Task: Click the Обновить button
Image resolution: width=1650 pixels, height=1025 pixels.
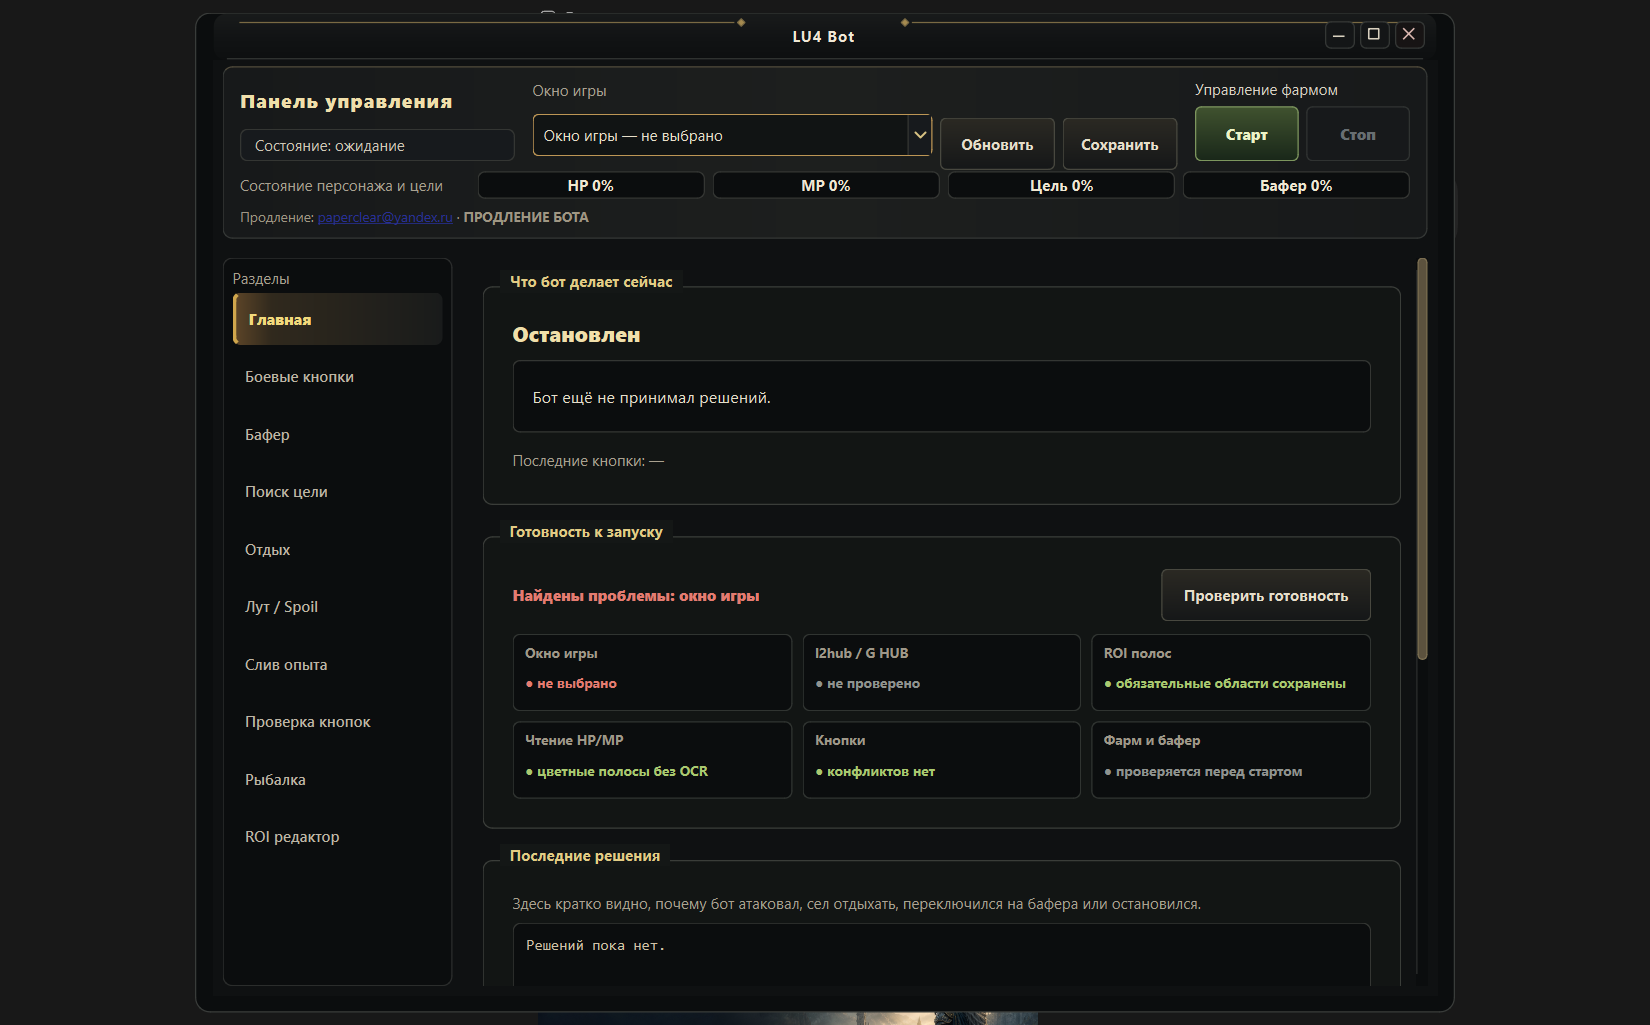Action: pos(997,145)
